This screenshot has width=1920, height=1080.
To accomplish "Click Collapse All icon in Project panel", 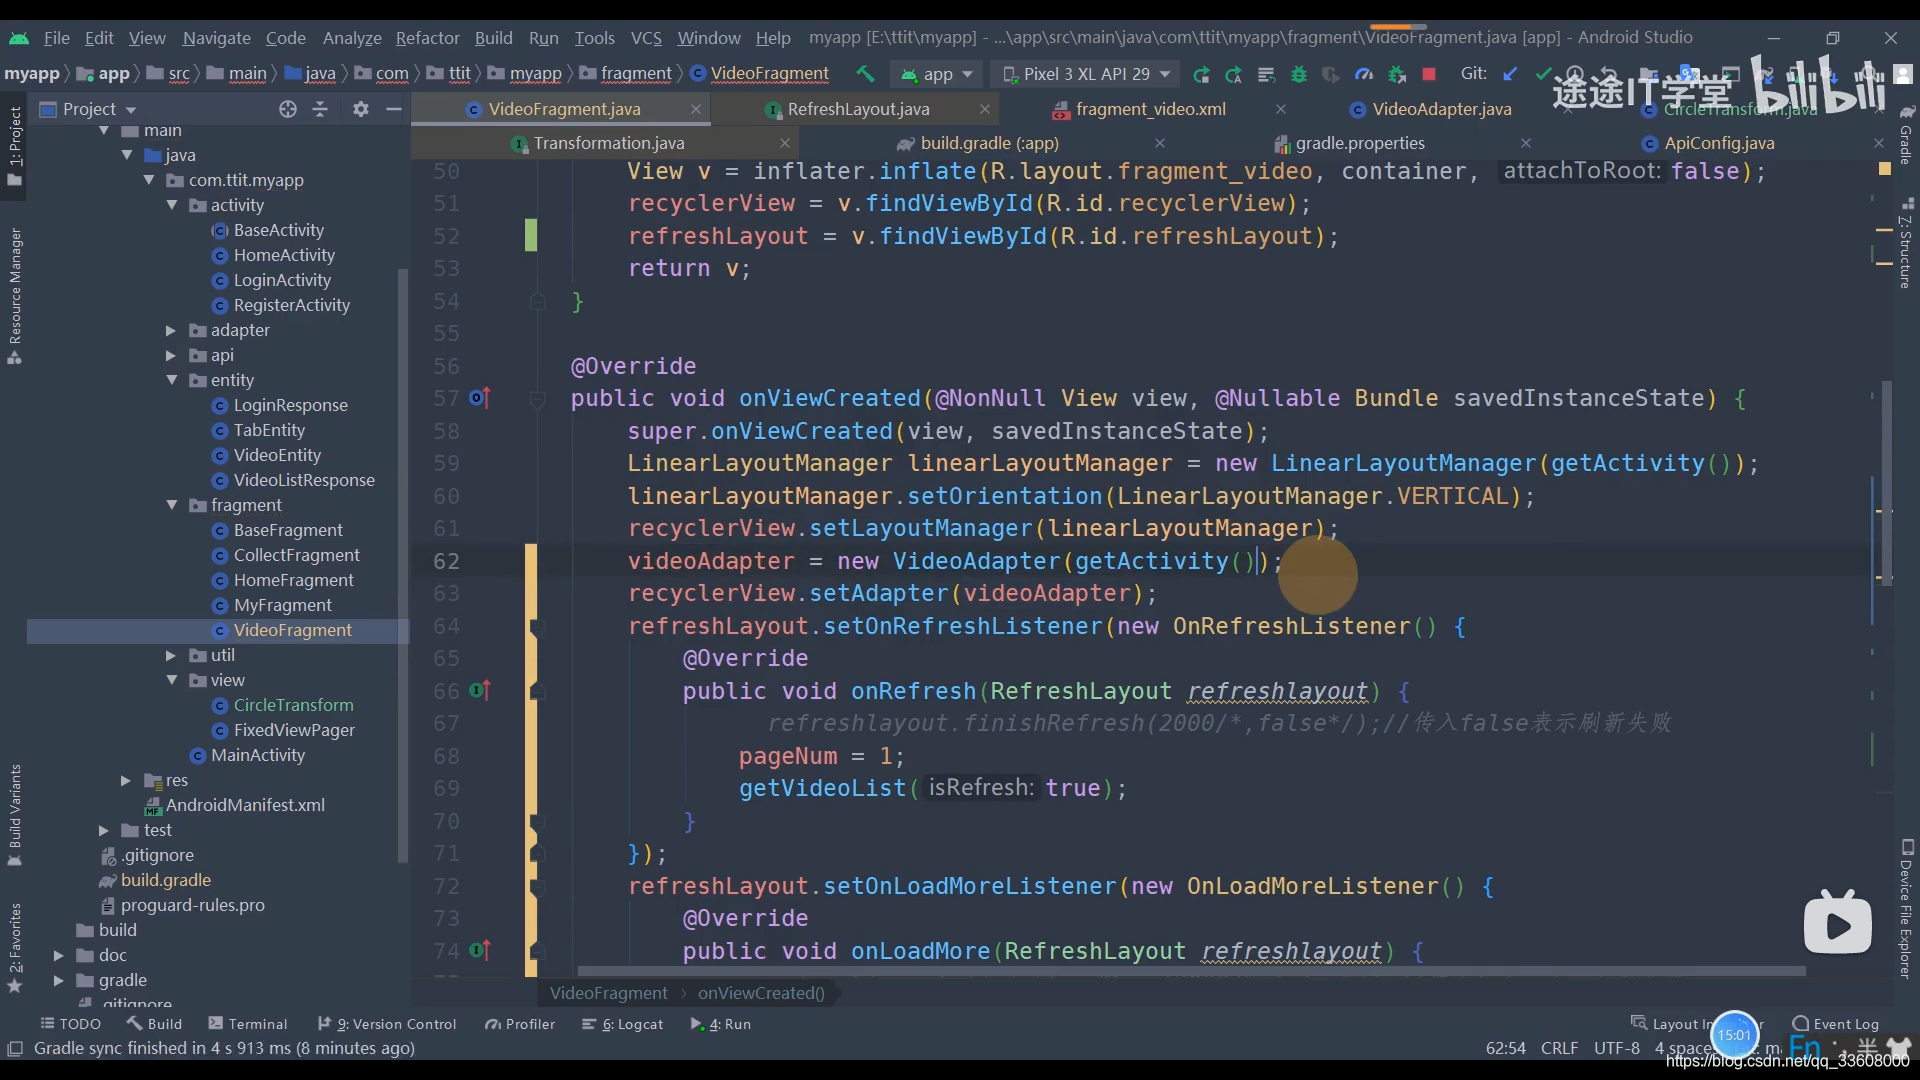I will pyautogui.click(x=320, y=109).
